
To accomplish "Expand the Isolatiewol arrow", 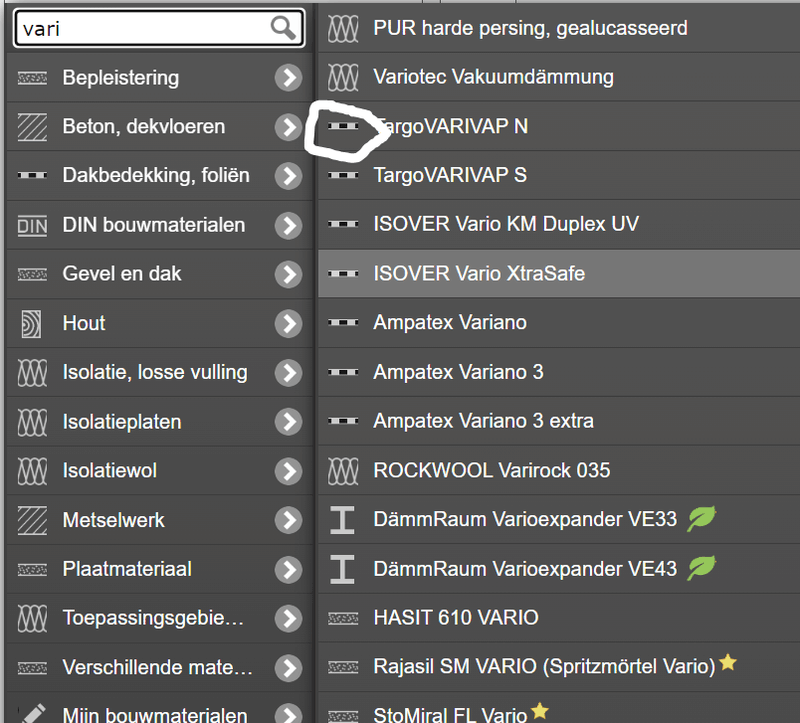I will coord(288,471).
